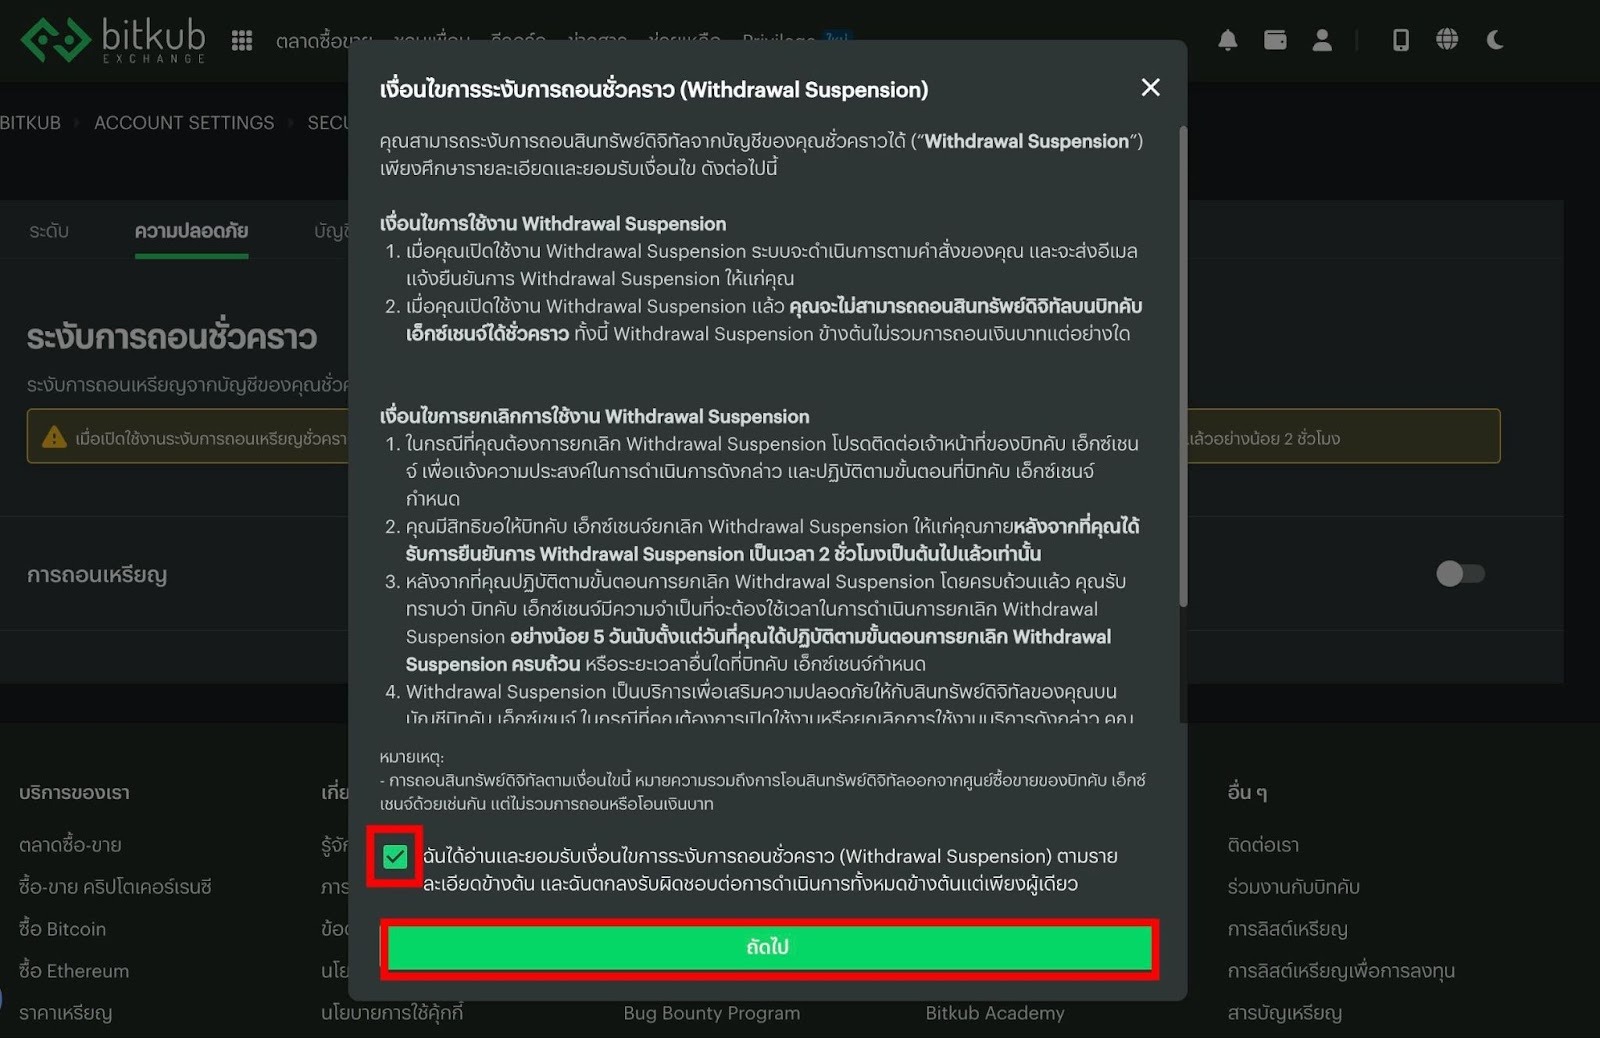Toggle dark mode moon icon

(x=1495, y=40)
